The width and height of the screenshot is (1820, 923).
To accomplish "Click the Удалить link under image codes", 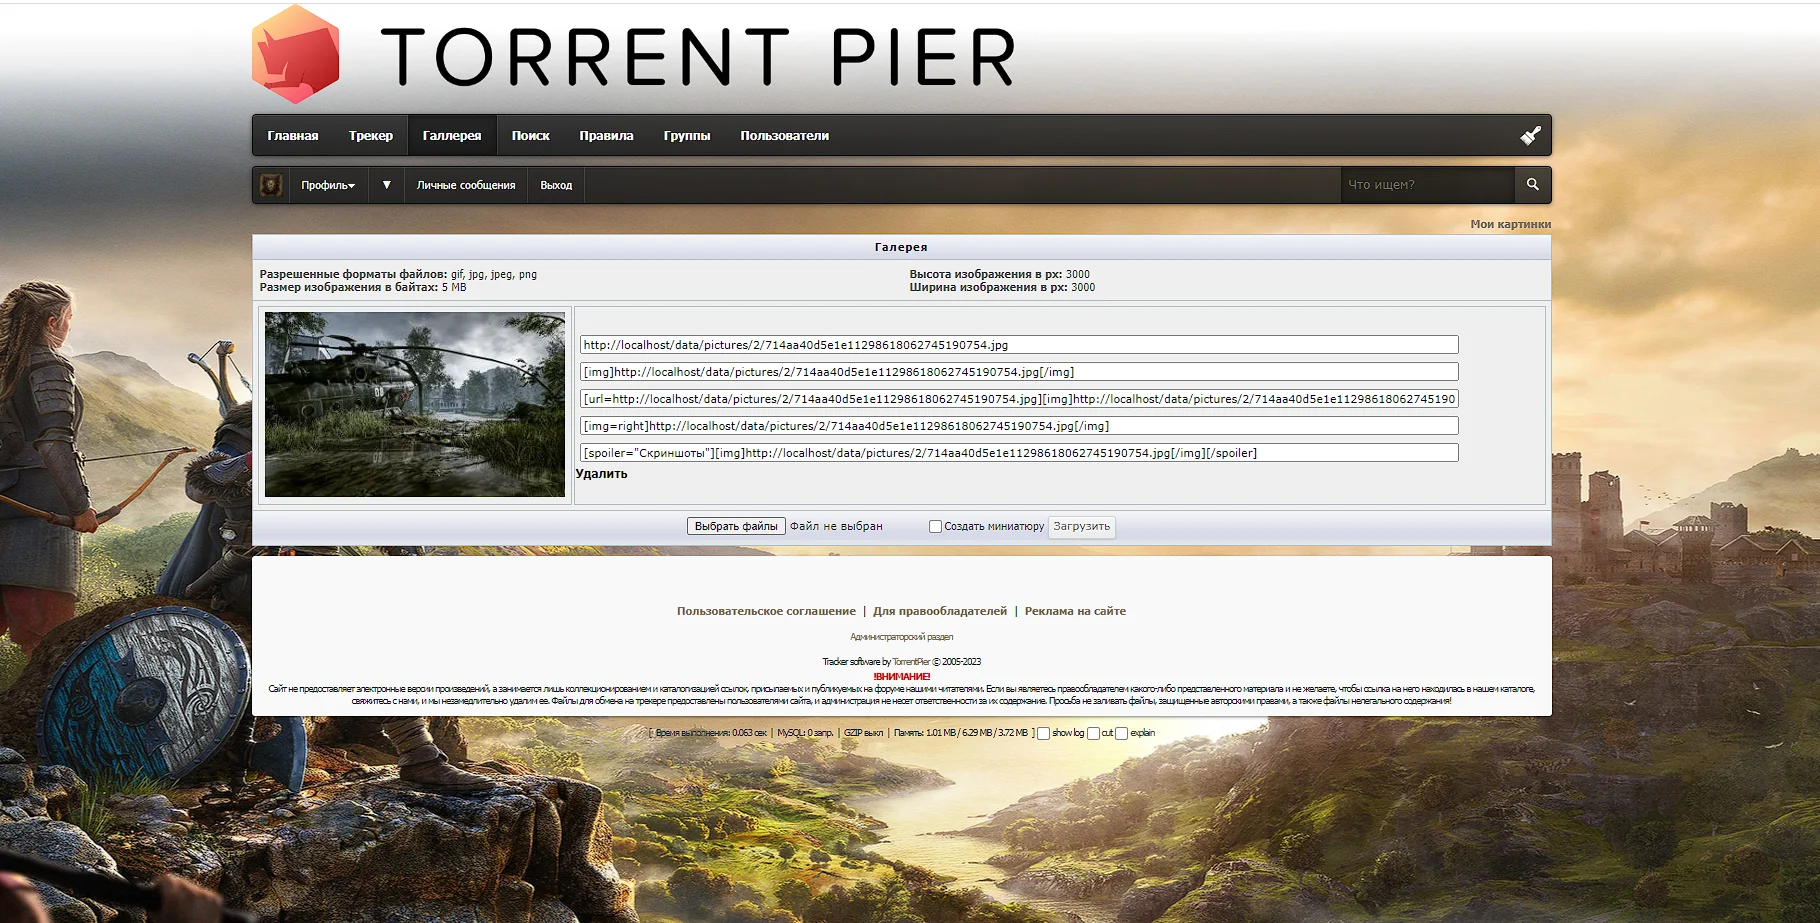I will 602,474.
